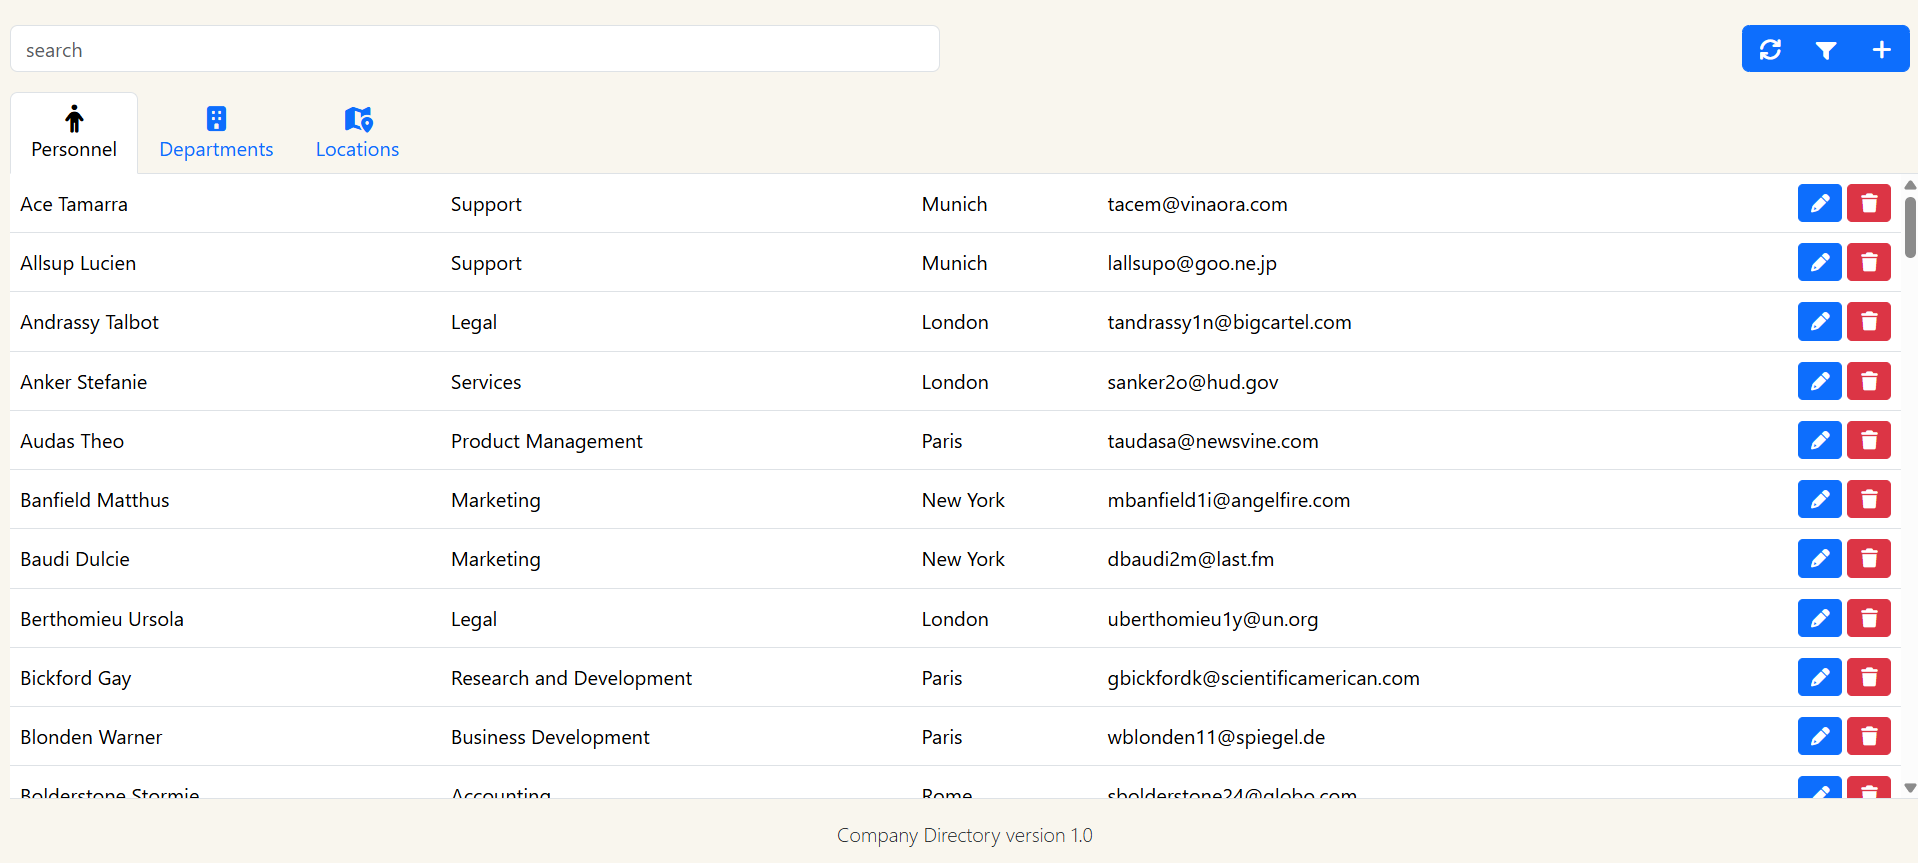Click the scrollbar up arrow
The image size is (1918, 863).
[1909, 185]
